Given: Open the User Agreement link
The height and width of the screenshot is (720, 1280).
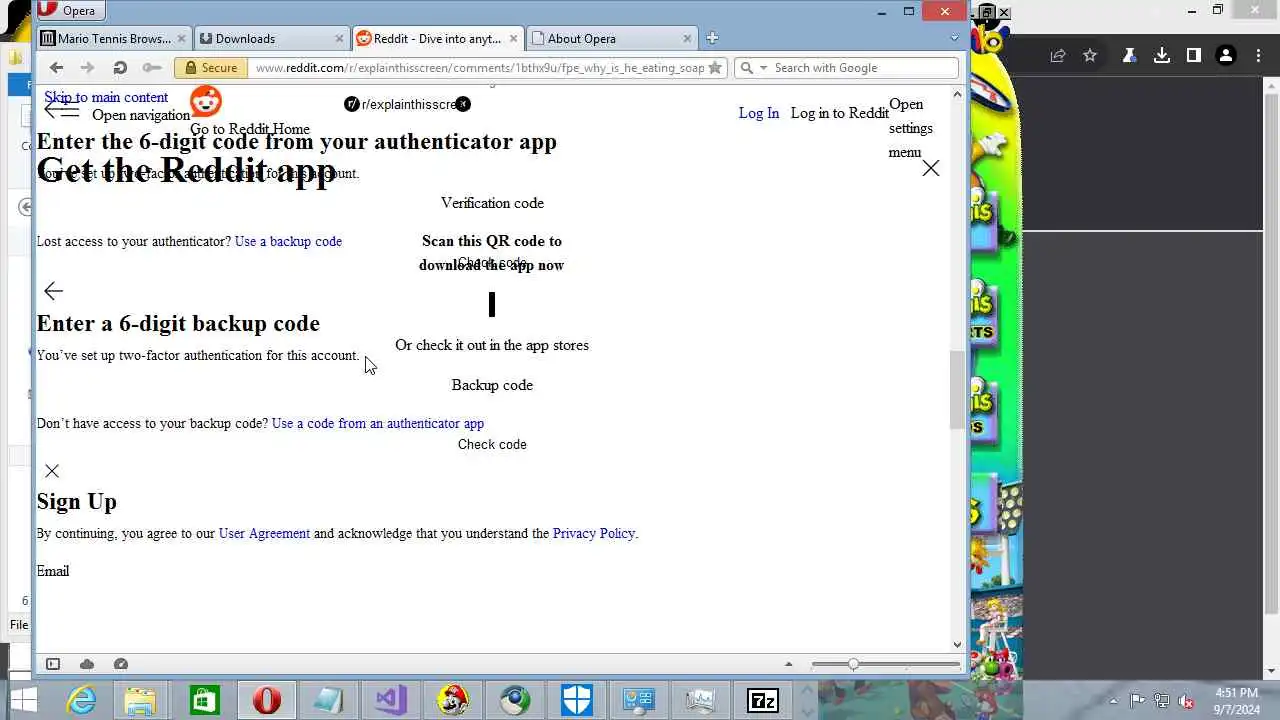Looking at the screenshot, I should pyautogui.click(x=264, y=533).
